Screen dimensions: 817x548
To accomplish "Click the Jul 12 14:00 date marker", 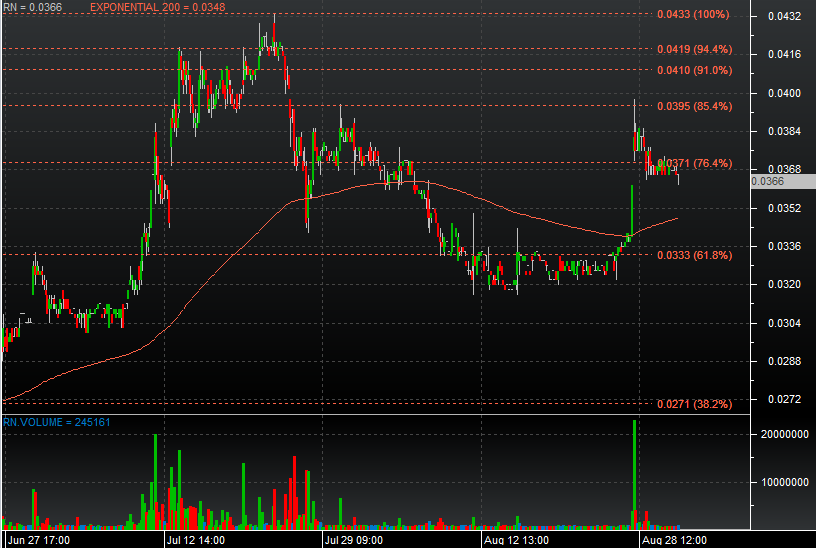I will pyautogui.click(x=194, y=539).
